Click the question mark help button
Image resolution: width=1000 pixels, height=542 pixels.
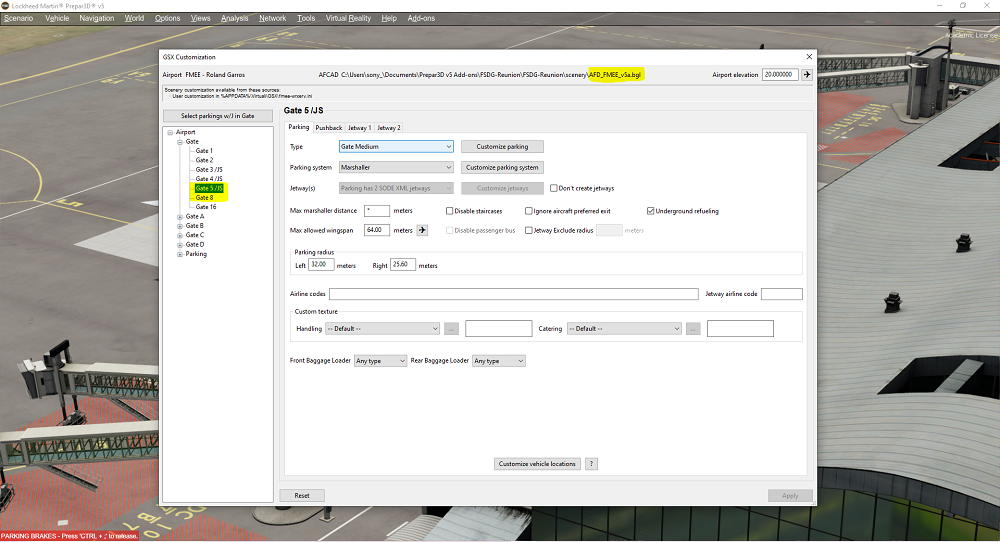(x=591, y=464)
